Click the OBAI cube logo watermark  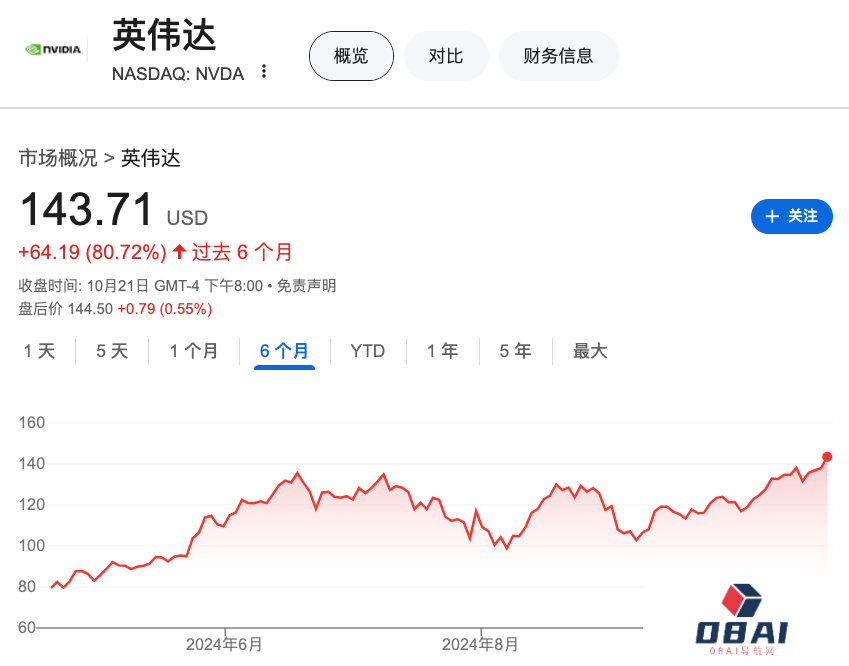click(x=741, y=600)
